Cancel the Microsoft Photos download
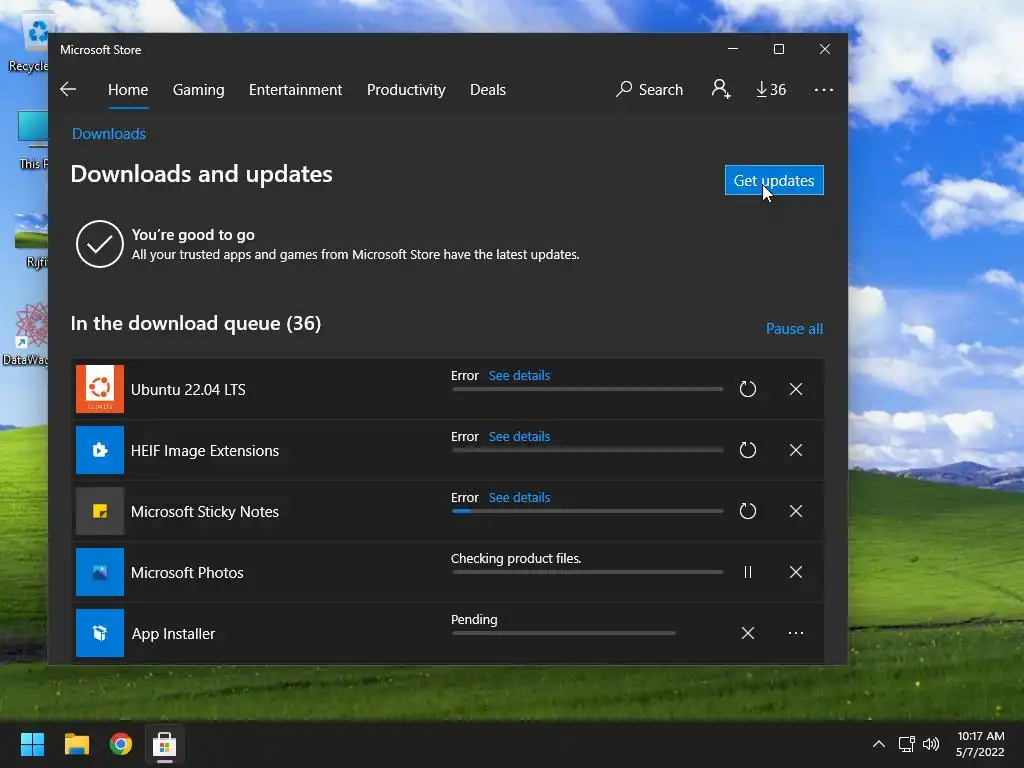Image resolution: width=1024 pixels, height=768 pixels. point(795,572)
